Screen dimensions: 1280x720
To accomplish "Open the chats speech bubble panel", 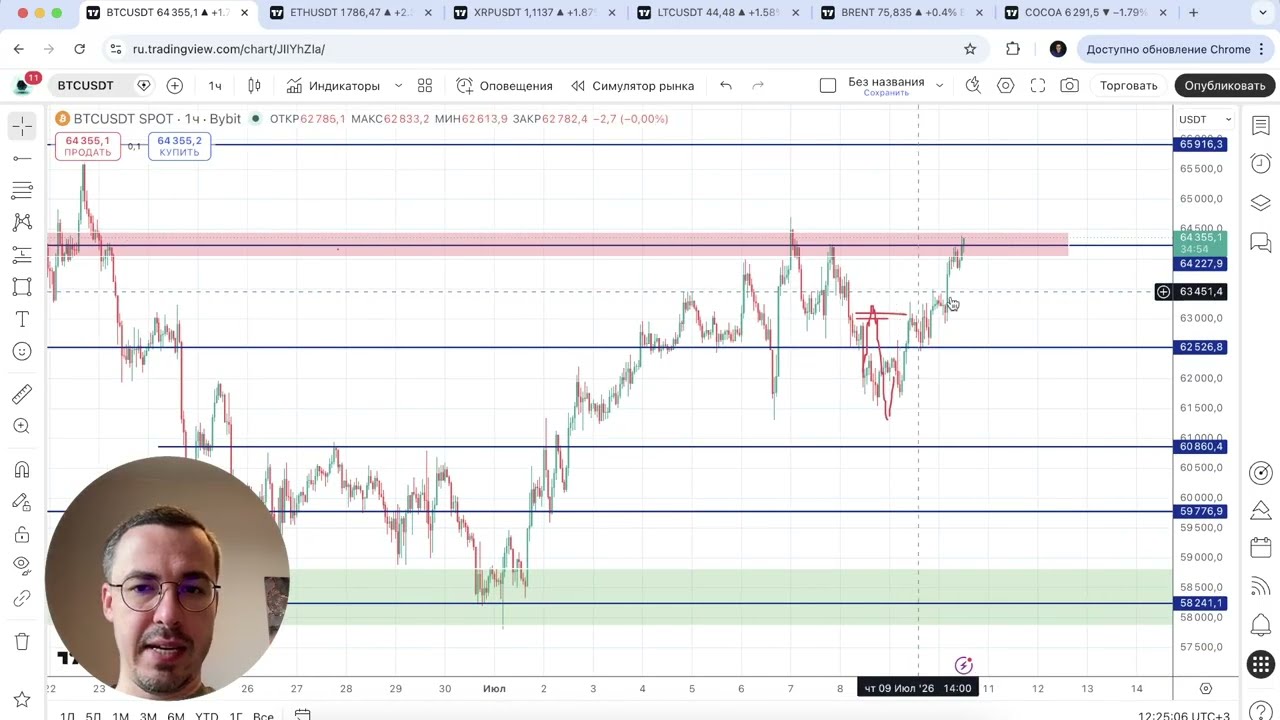I will pos(1261,242).
